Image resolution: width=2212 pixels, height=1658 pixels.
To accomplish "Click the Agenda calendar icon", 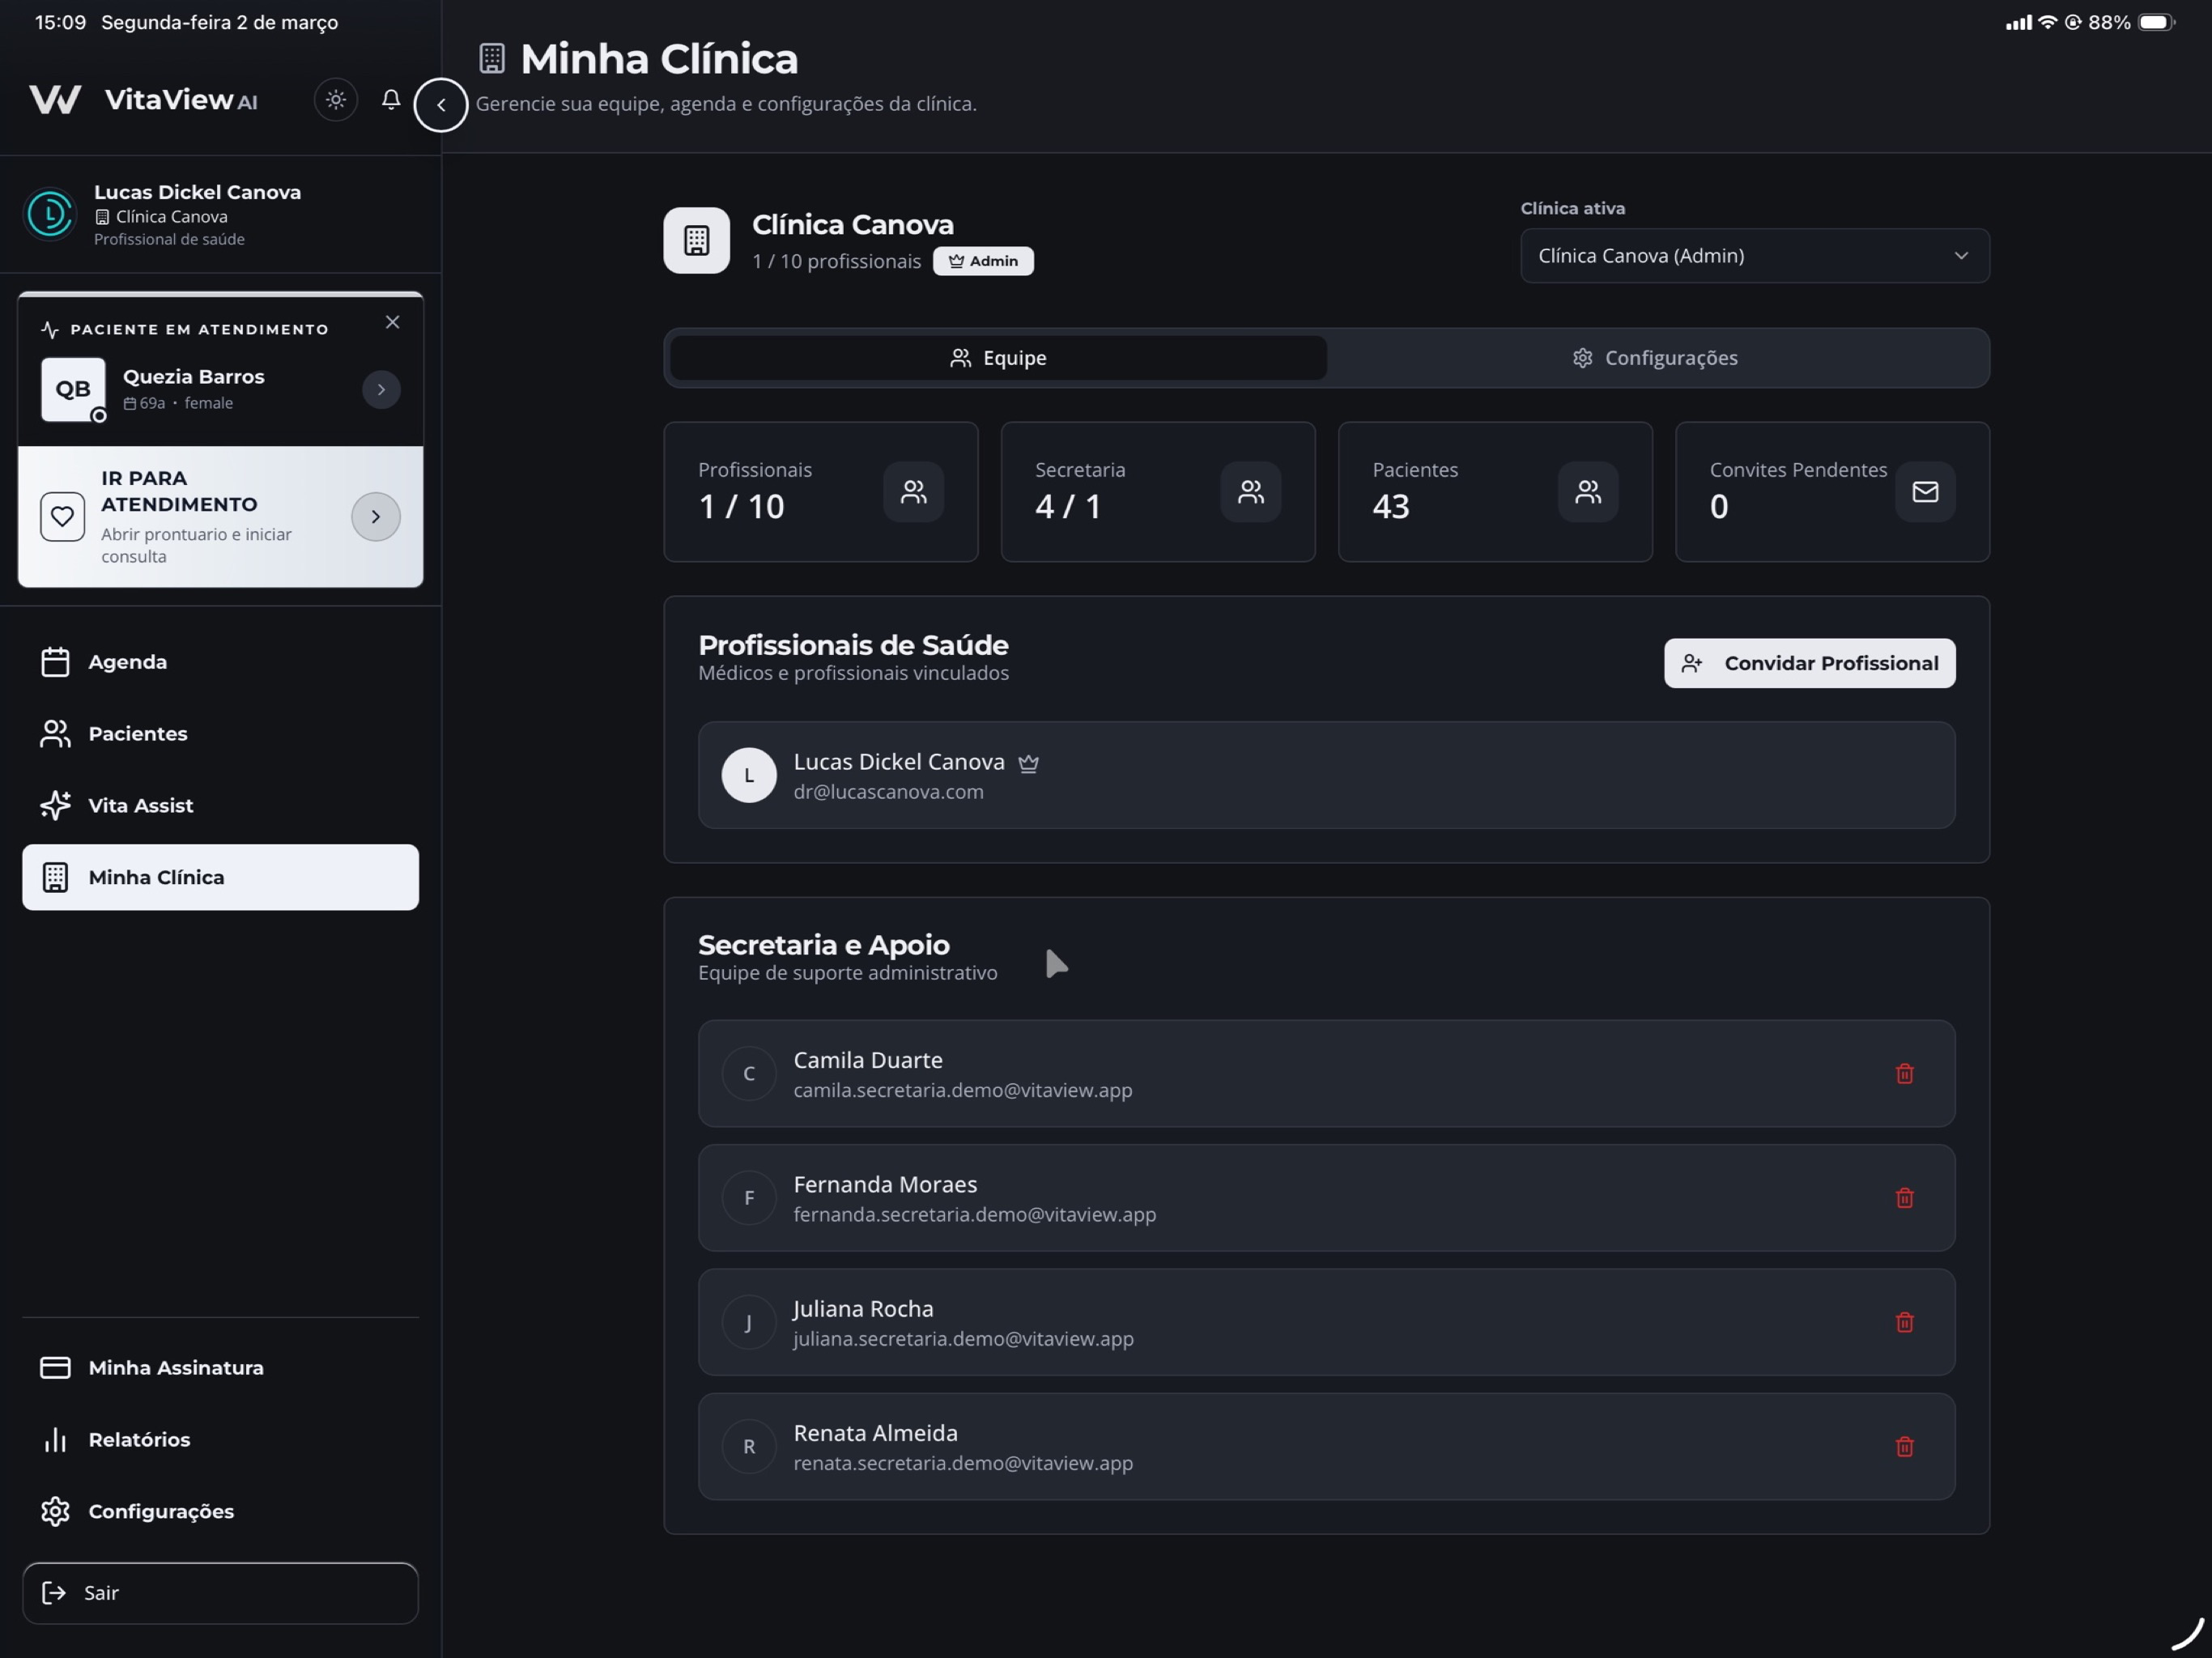I will click(55, 662).
